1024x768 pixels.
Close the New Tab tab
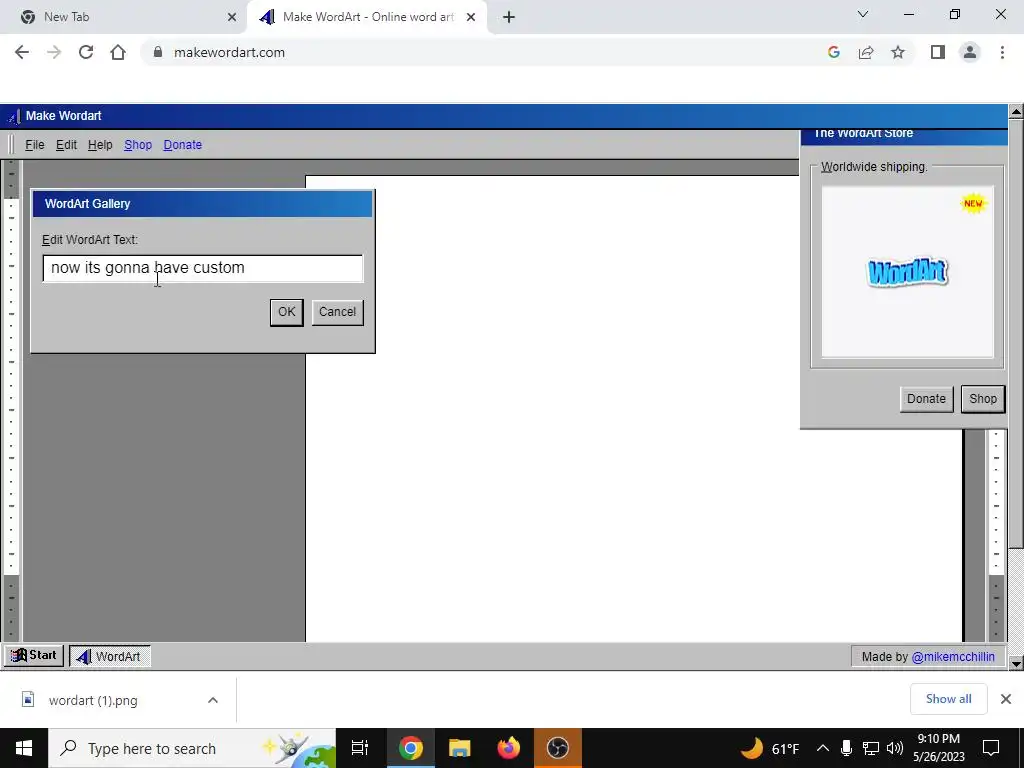(232, 17)
